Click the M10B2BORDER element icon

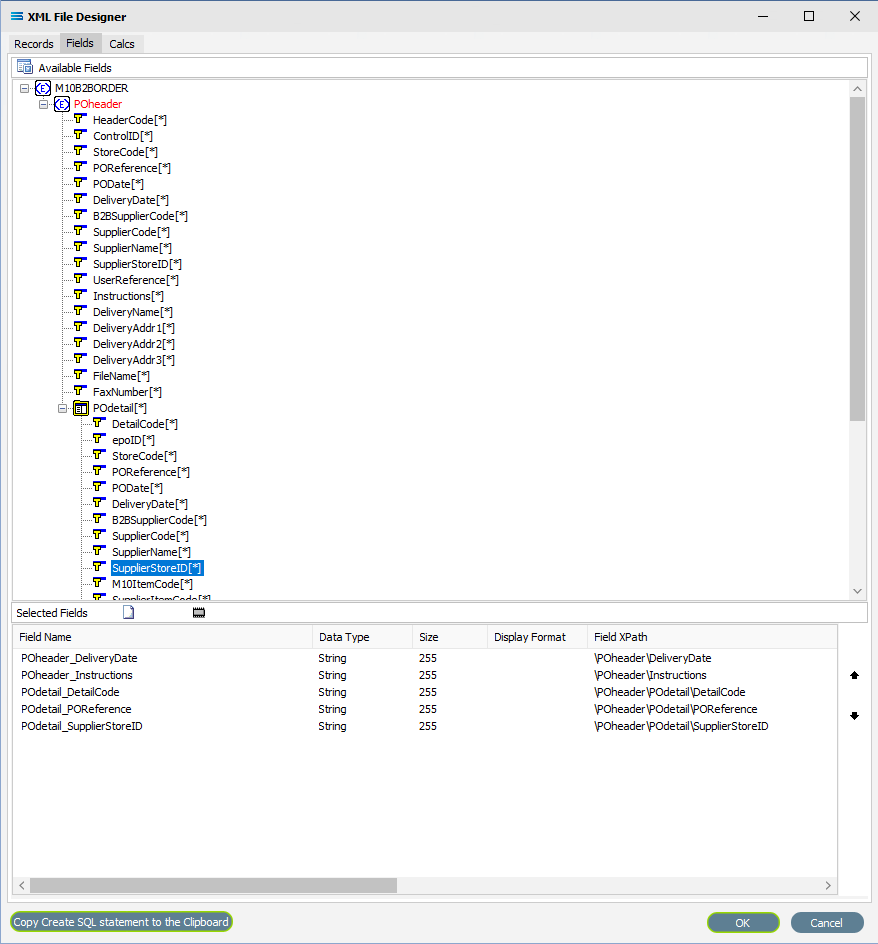(43, 88)
